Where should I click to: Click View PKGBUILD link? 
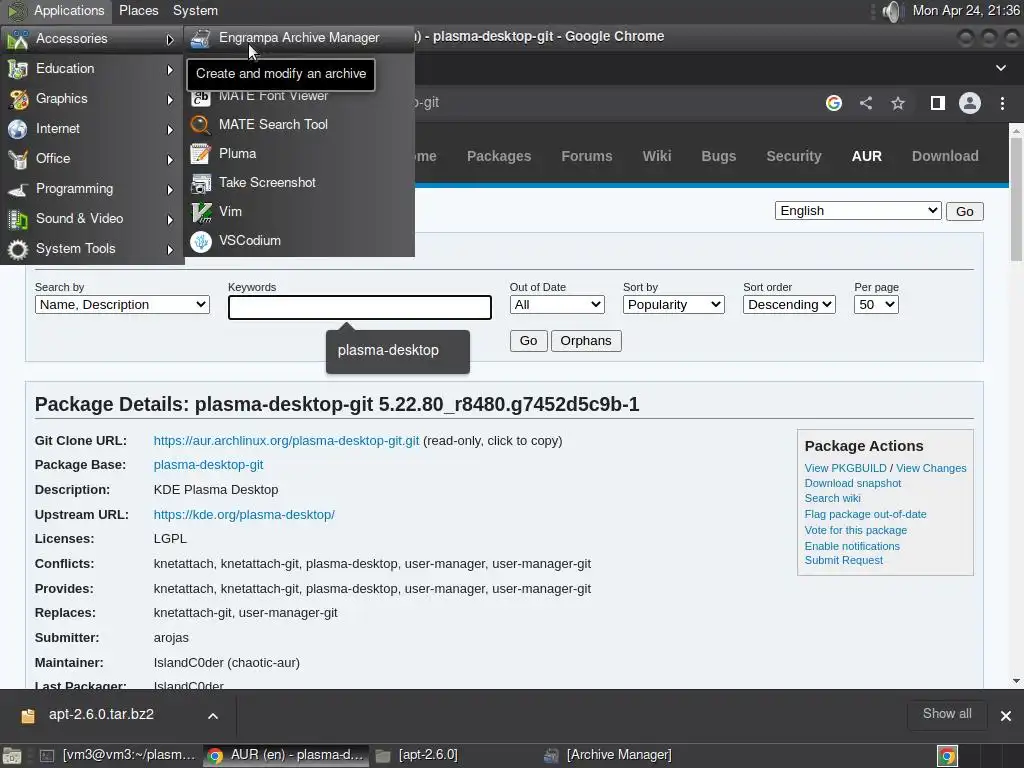coord(845,468)
